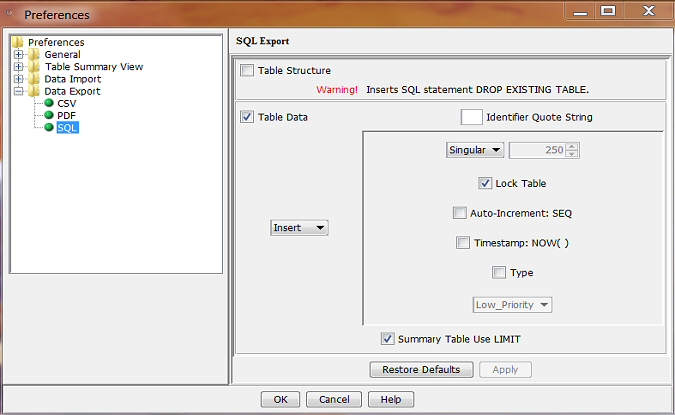
Task: Click the Data Export folder icon
Action: [x=34, y=91]
